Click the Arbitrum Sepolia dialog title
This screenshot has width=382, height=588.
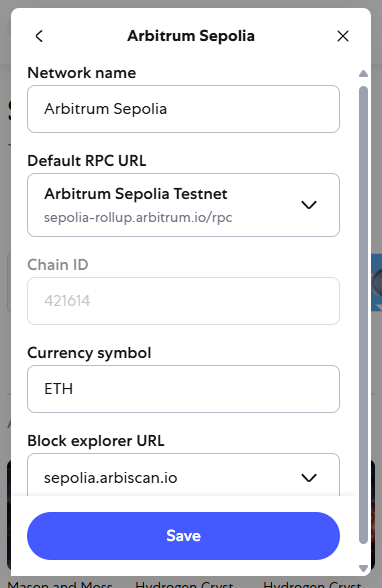click(191, 36)
